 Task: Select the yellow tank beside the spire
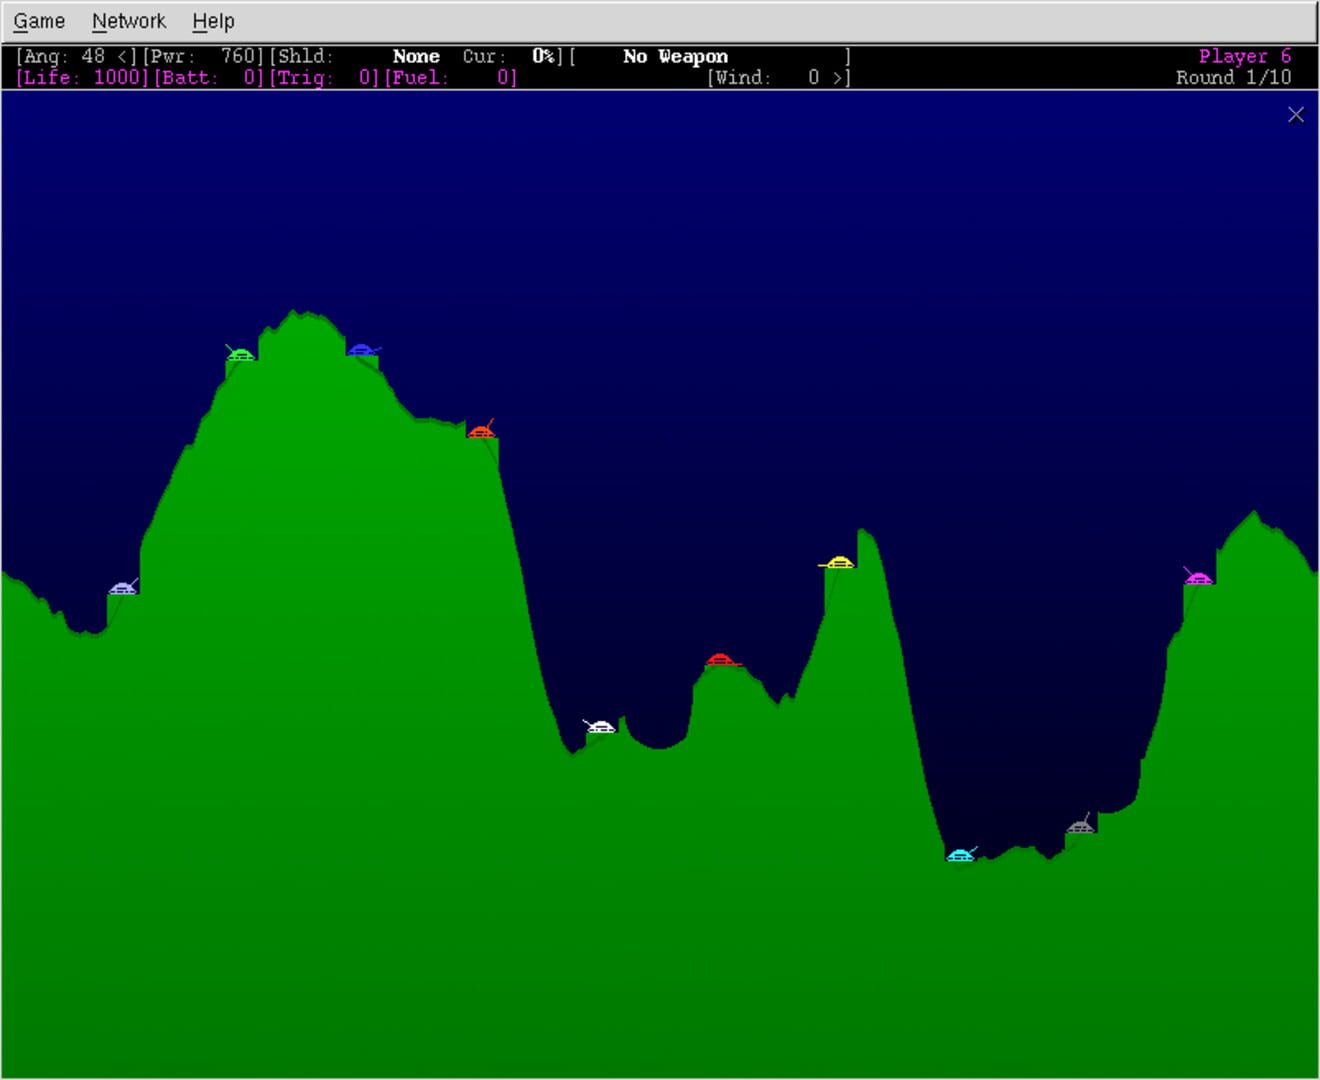[838, 563]
